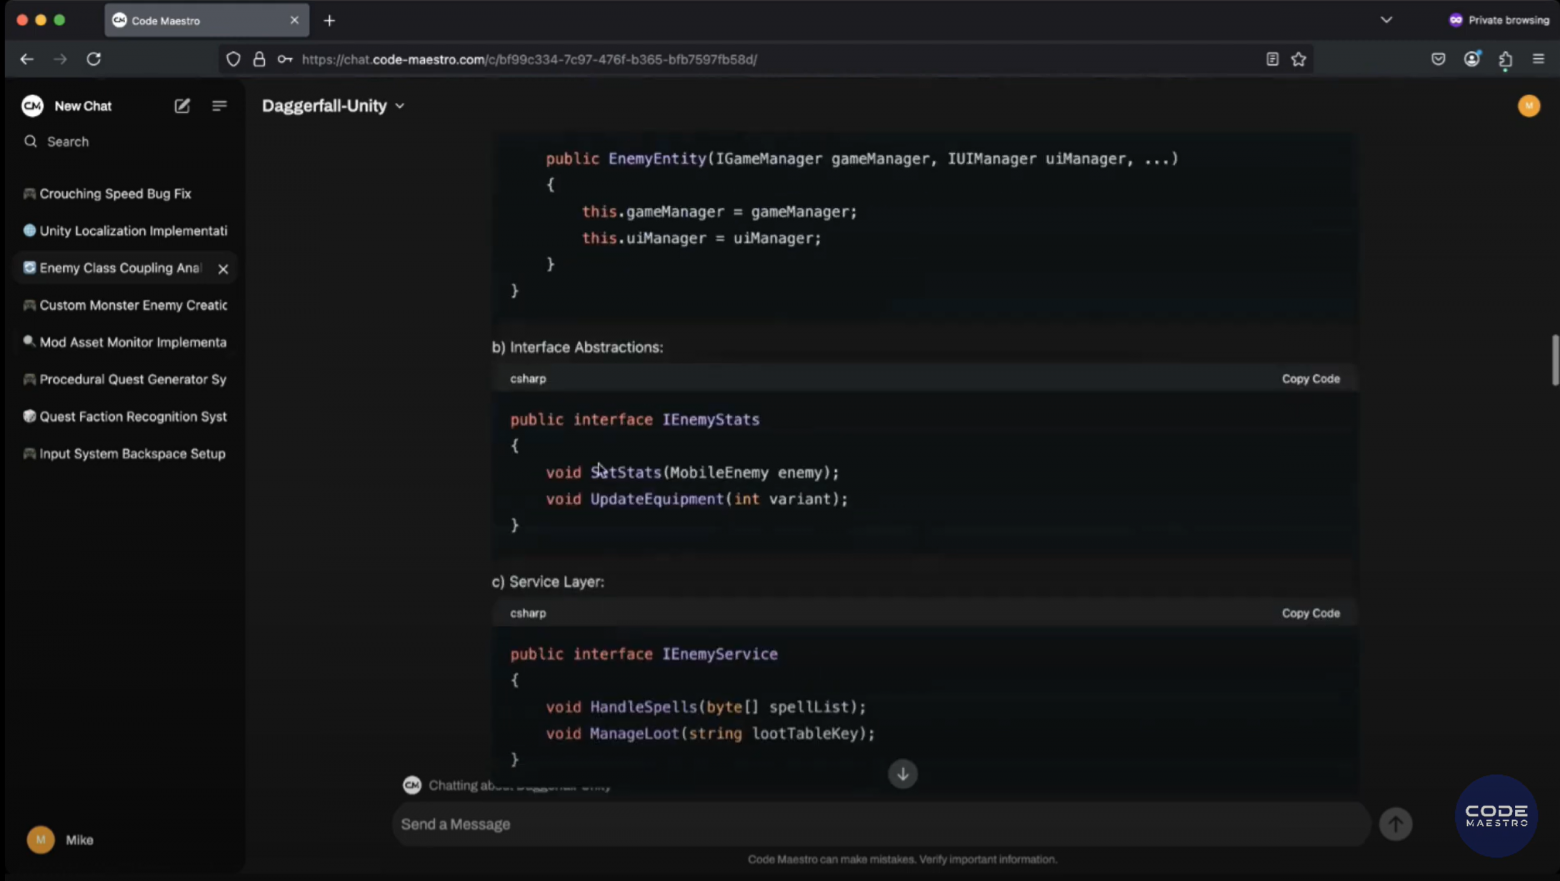Click the bookmark star in the address bar
Viewport: 1560px width, 881px height.
(1298, 59)
